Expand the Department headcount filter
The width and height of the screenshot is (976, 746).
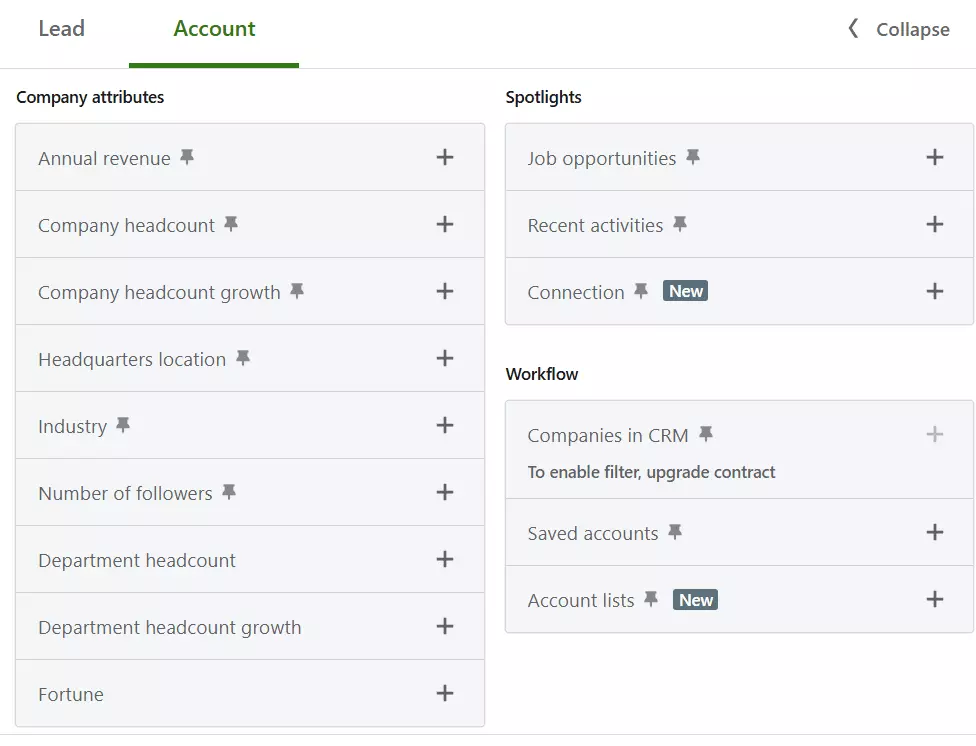click(x=445, y=559)
